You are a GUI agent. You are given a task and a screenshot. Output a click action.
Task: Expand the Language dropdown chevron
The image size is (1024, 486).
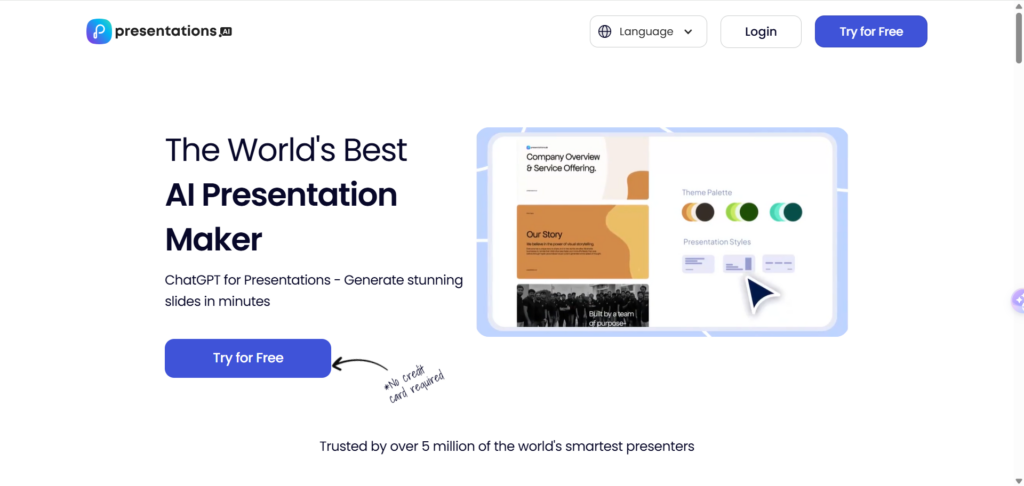tap(688, 32)
